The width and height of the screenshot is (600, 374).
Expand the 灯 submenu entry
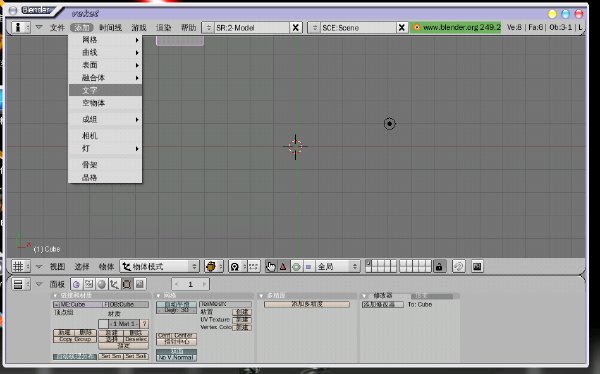click(105, 149)
